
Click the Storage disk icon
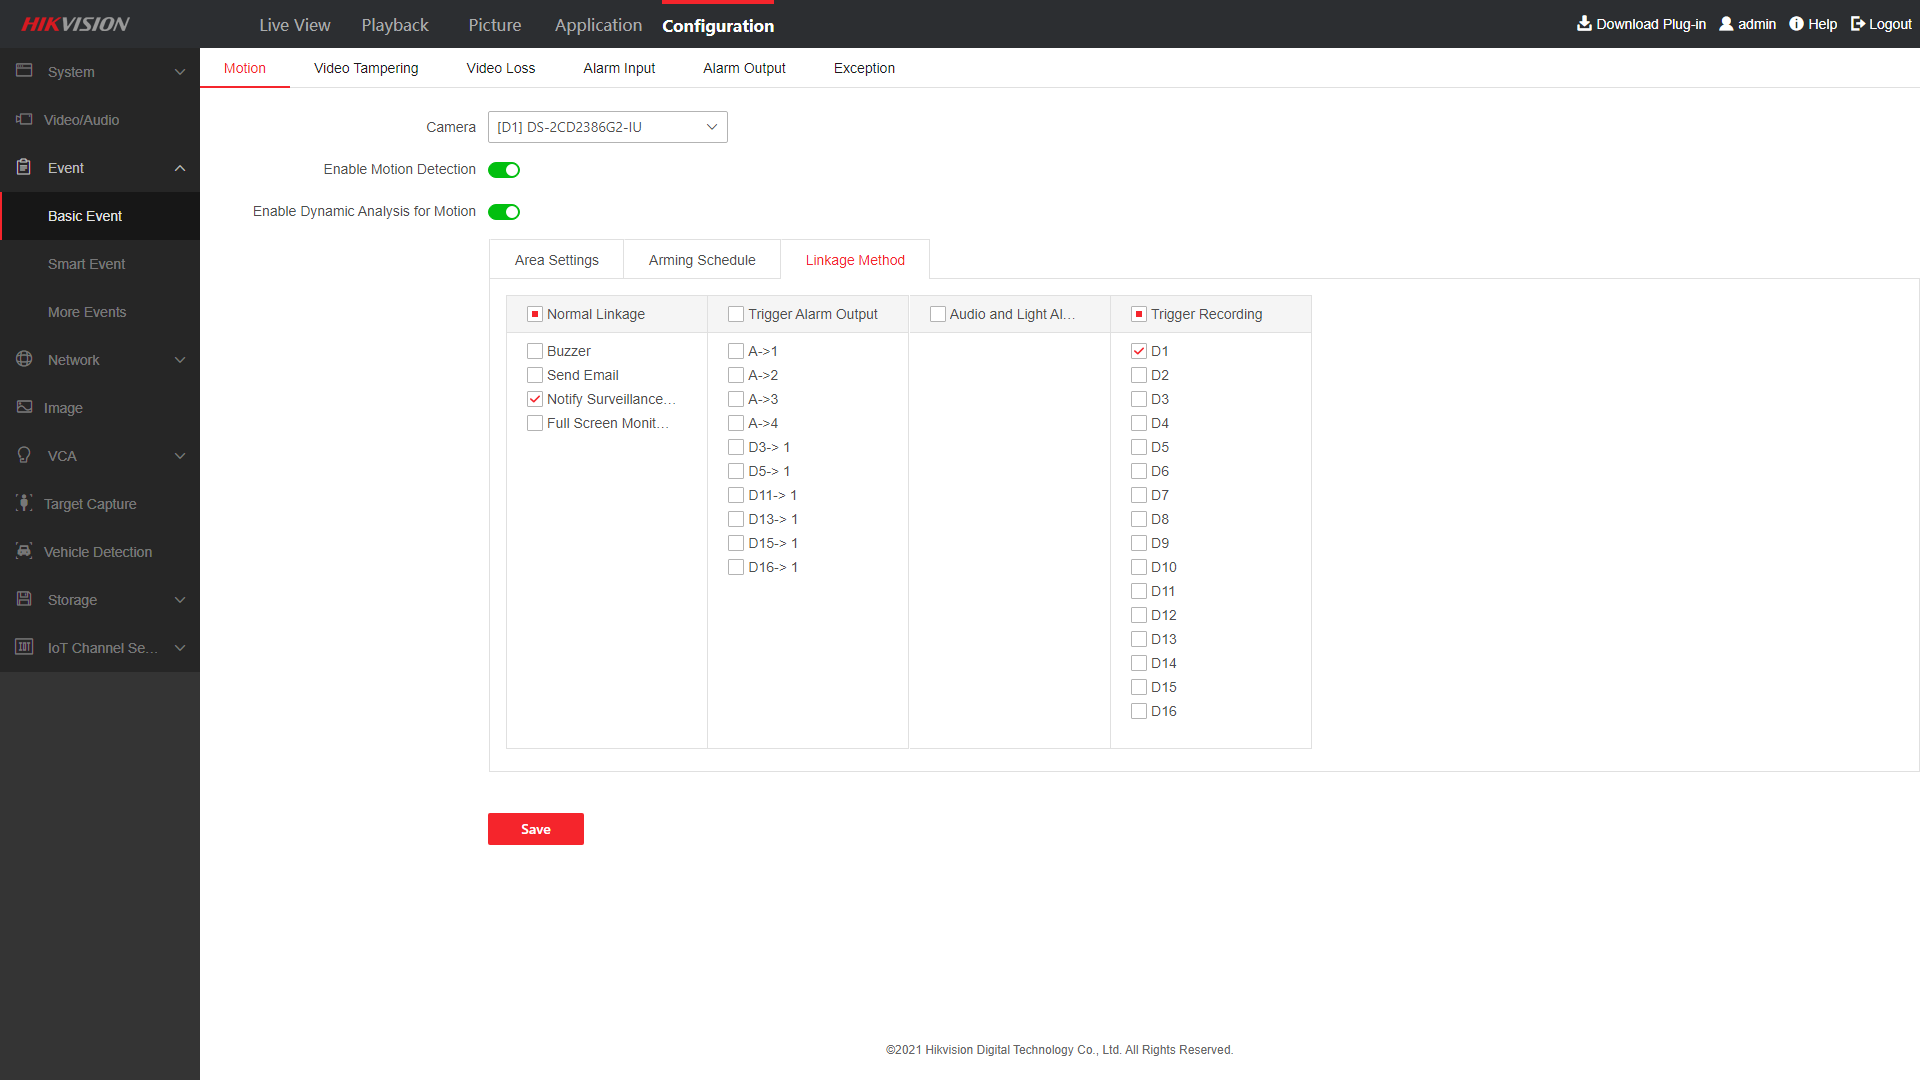24,599
